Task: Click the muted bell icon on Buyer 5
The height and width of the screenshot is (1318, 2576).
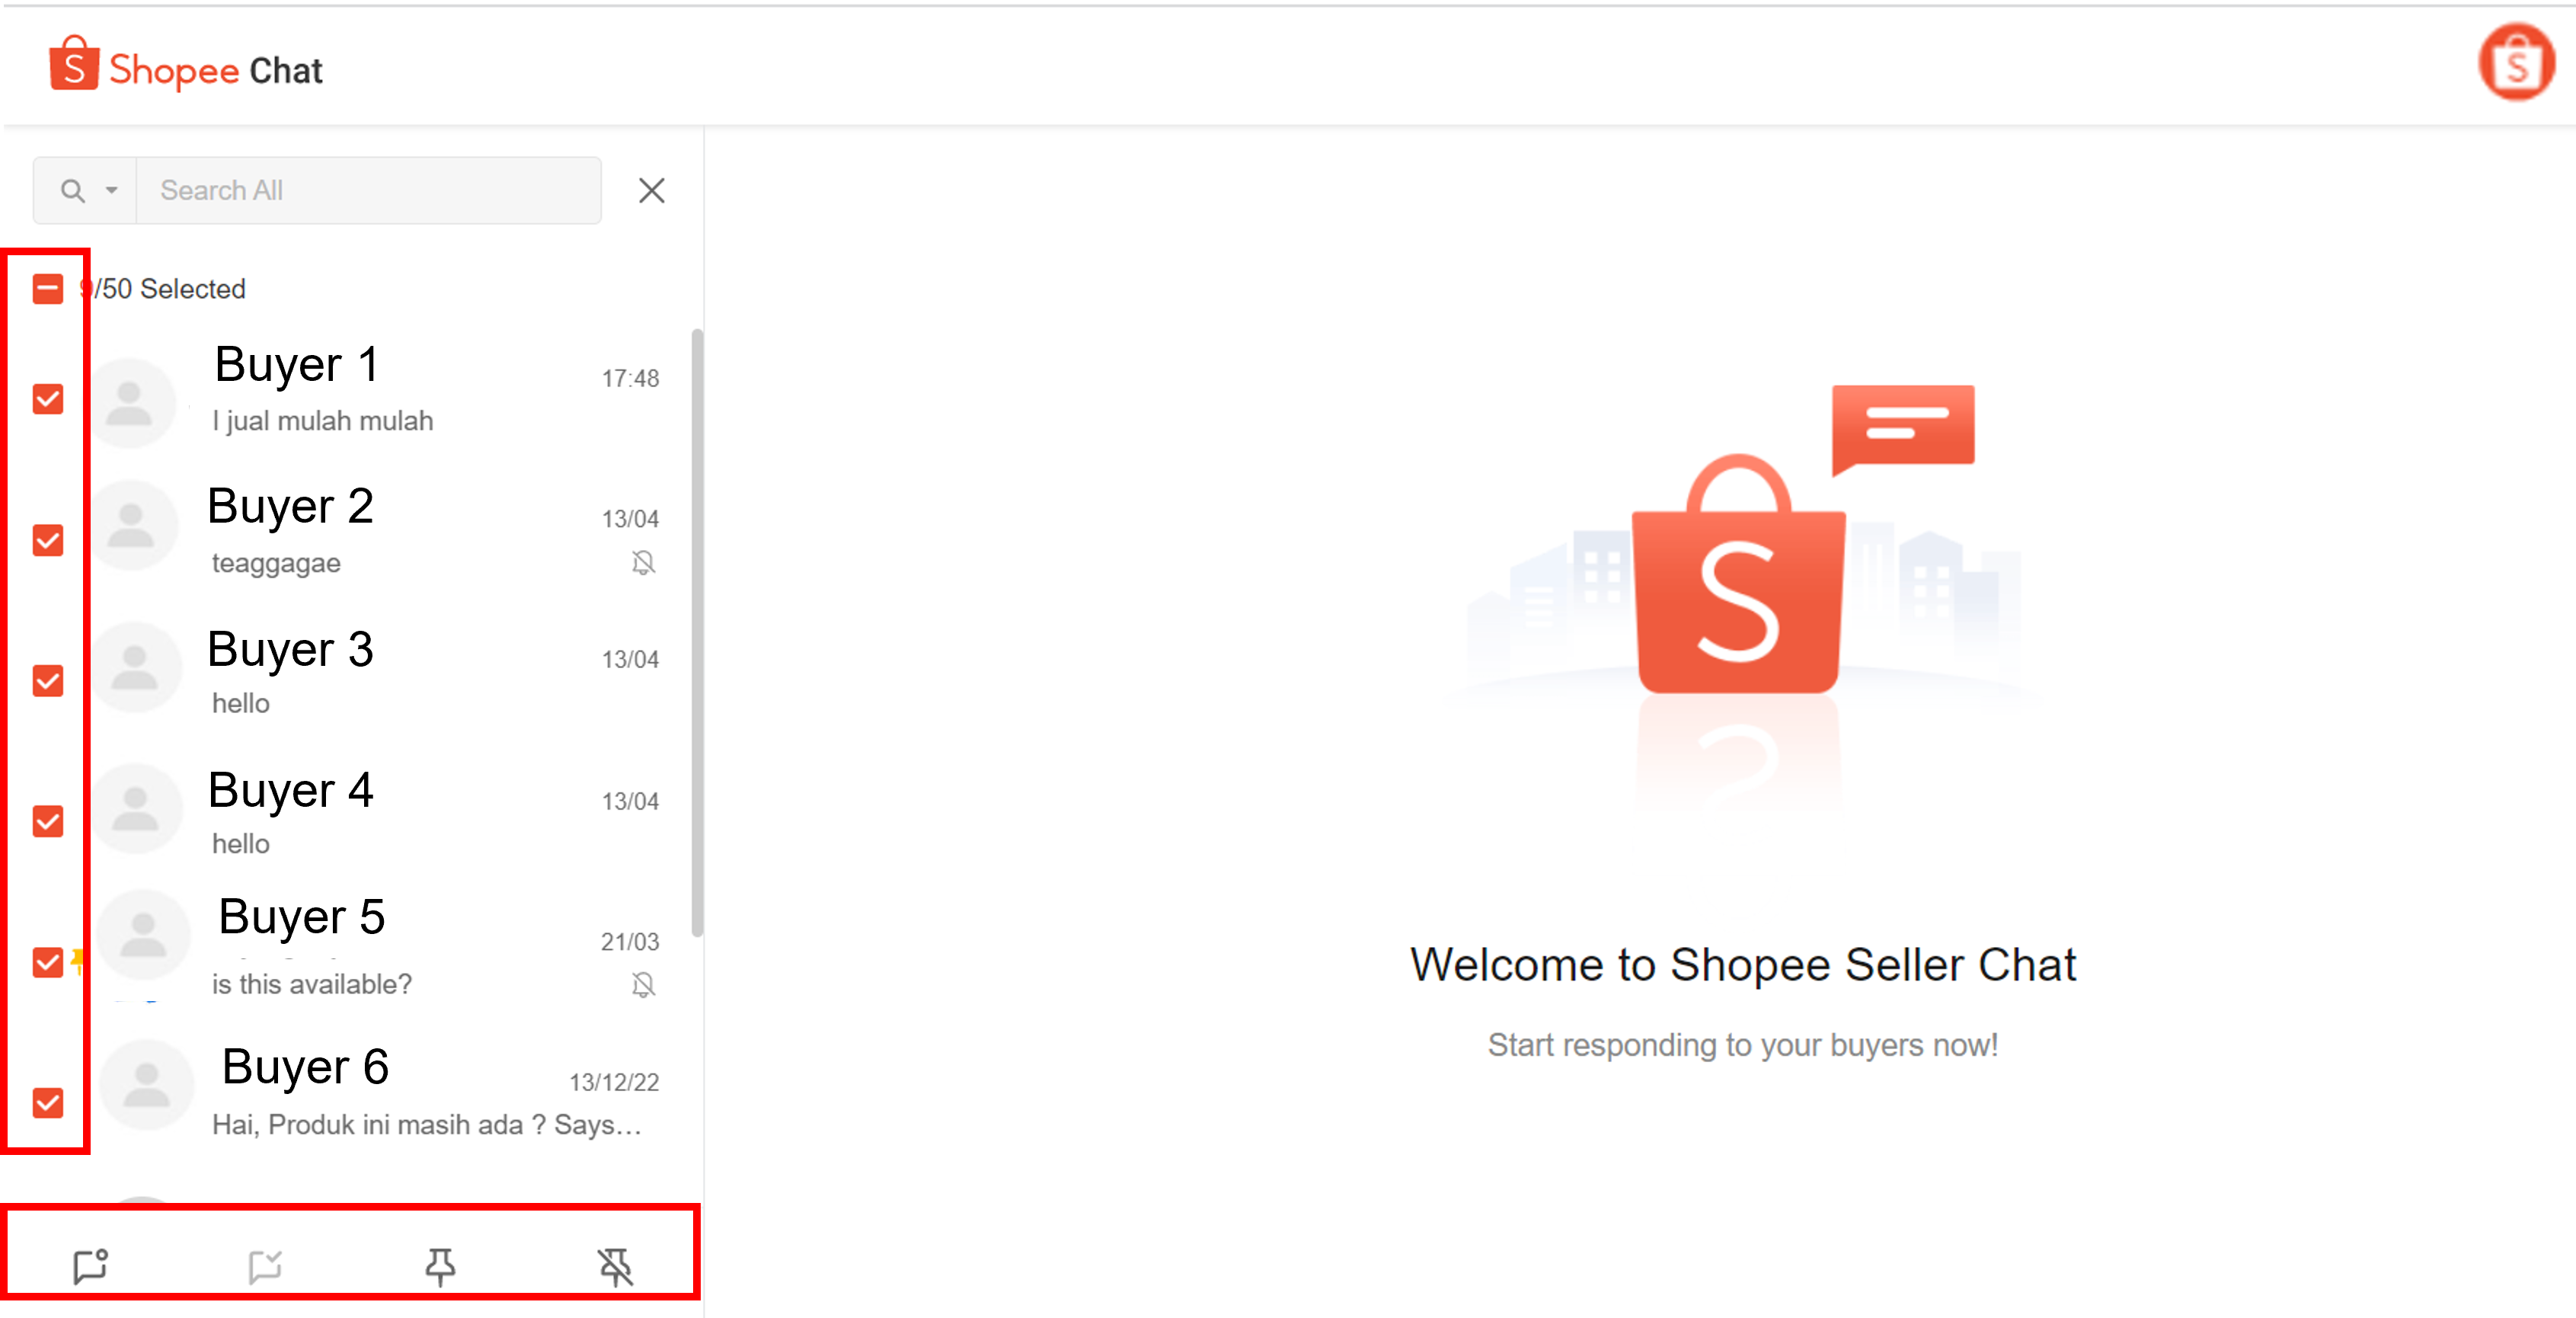Action: [644, 985]
